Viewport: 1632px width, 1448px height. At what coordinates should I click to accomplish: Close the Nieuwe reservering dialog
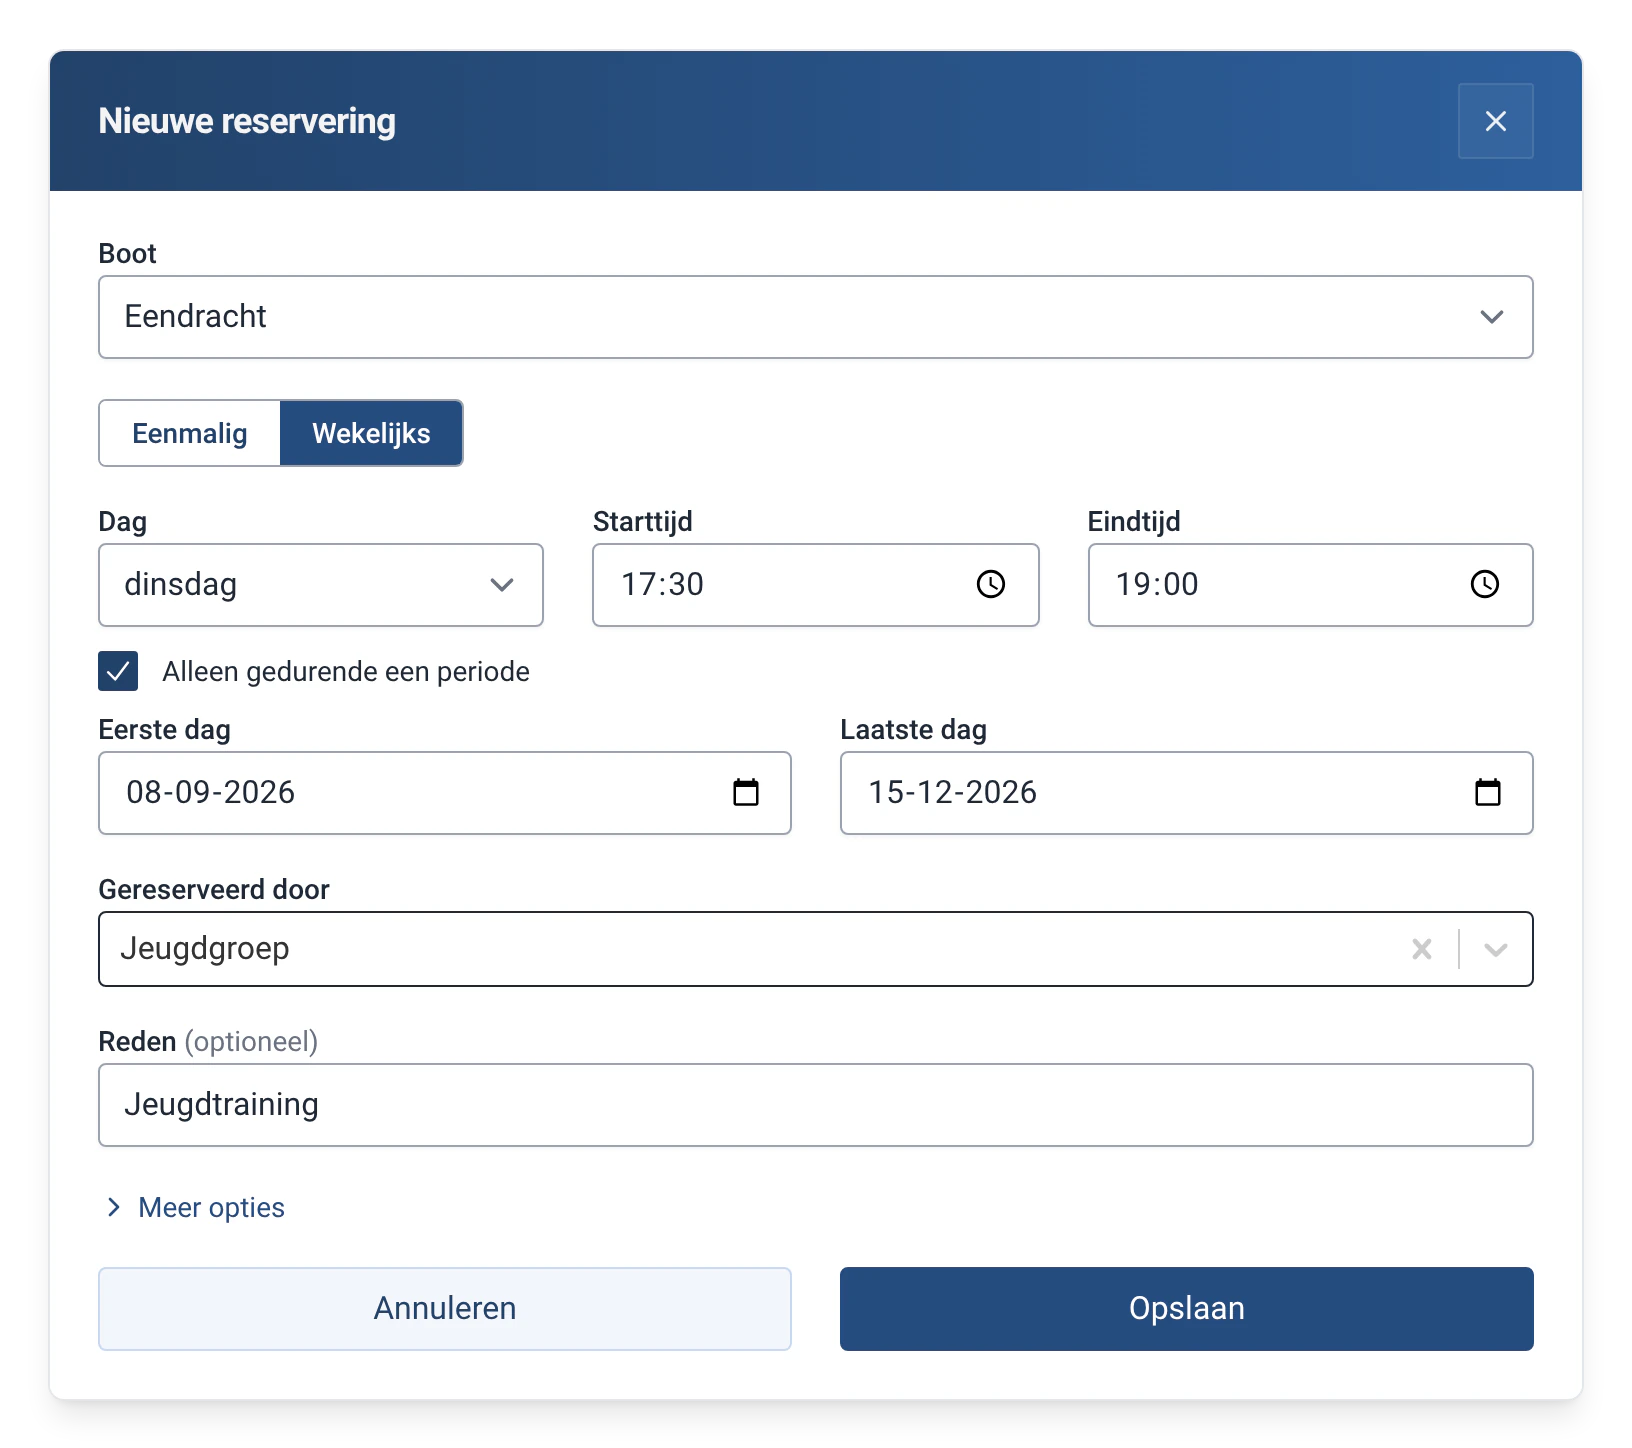point(1495,121)
